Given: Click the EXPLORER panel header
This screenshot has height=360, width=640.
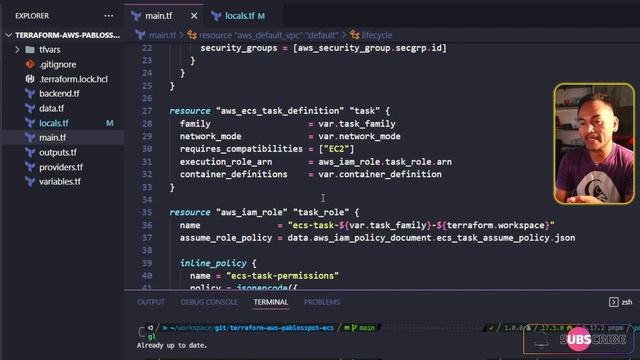Looking at the screenshot, I should (x=32, y=16).
